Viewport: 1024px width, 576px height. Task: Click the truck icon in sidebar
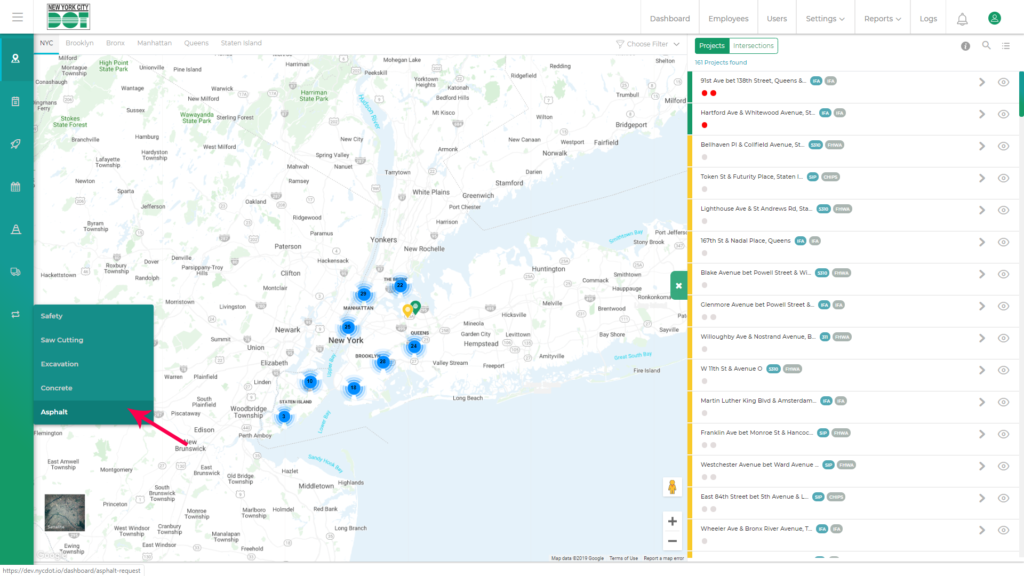[16, 271]
